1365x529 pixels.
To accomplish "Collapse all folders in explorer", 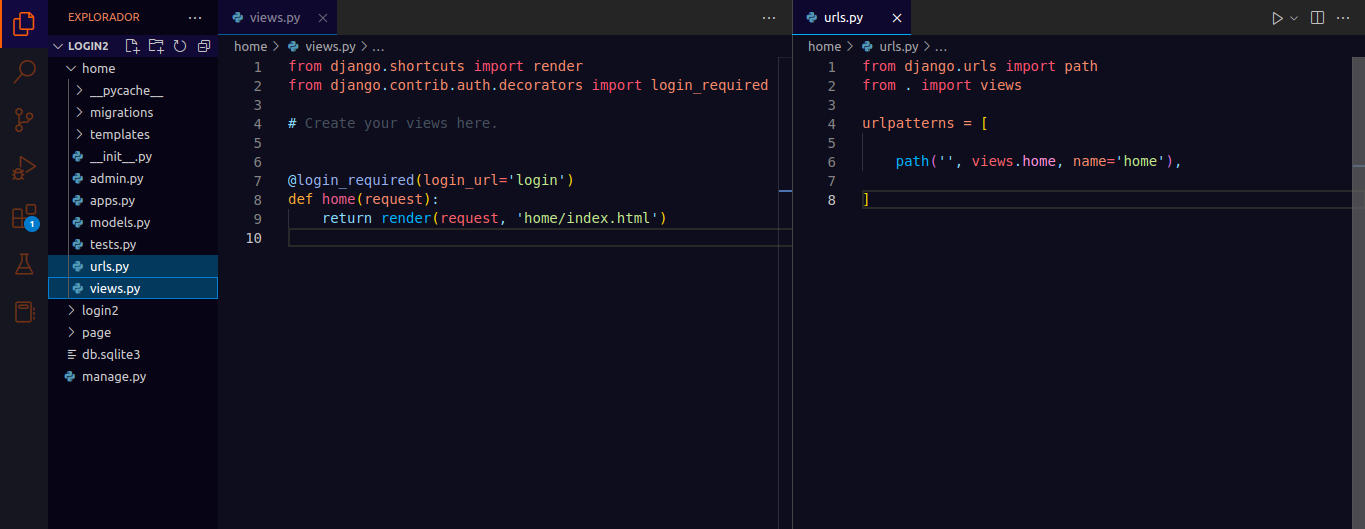I will click(204, 46).
